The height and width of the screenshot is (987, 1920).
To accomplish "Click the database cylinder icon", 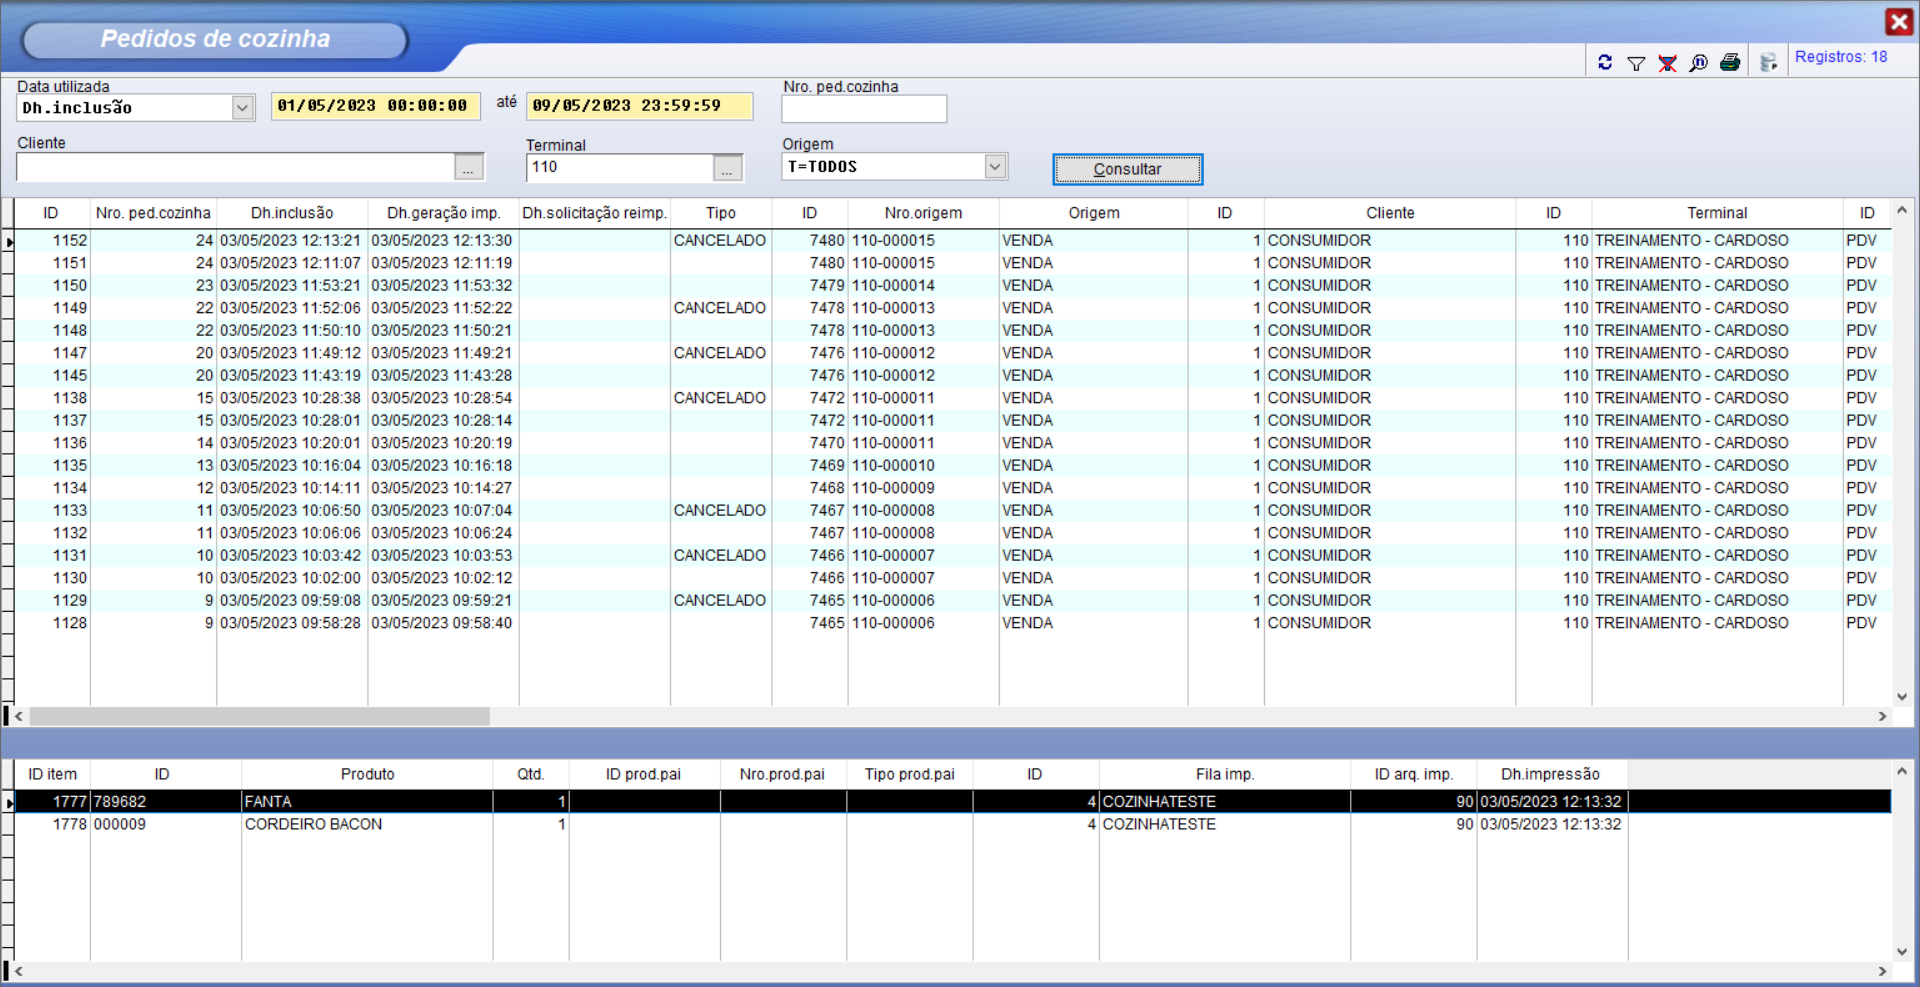I will coord(1768,63).
